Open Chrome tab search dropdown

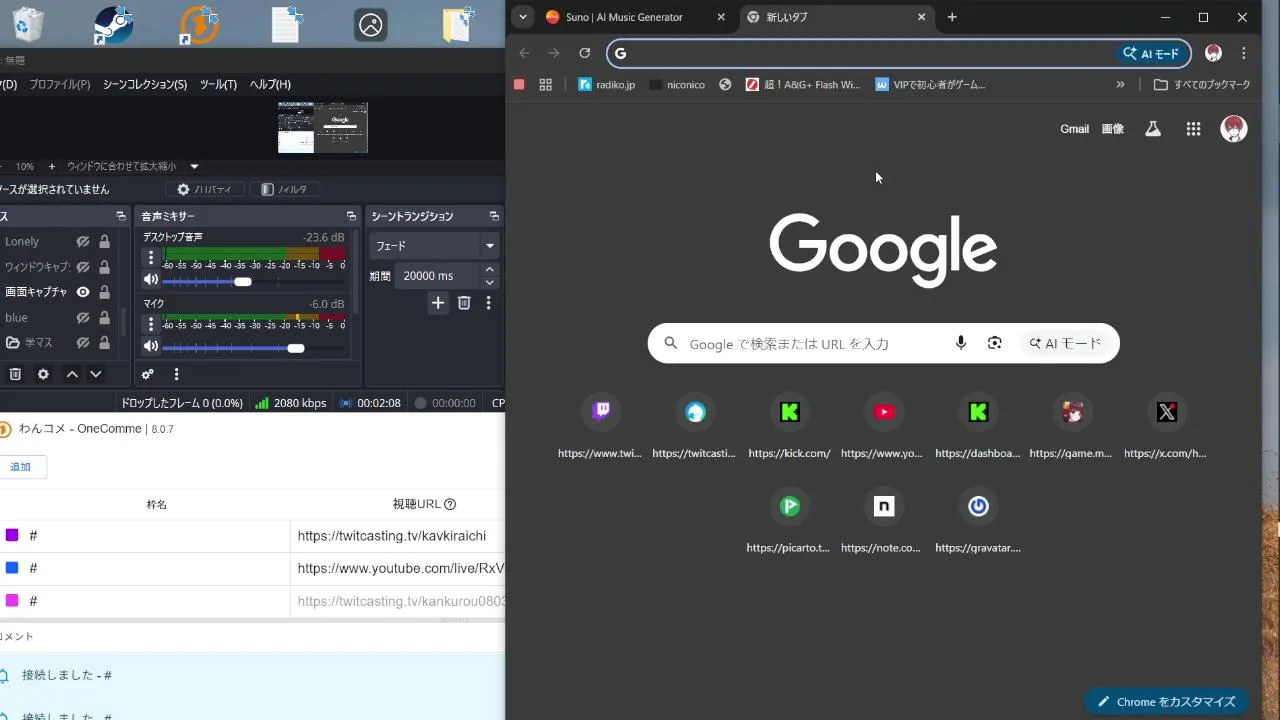(x=523, y=17)
